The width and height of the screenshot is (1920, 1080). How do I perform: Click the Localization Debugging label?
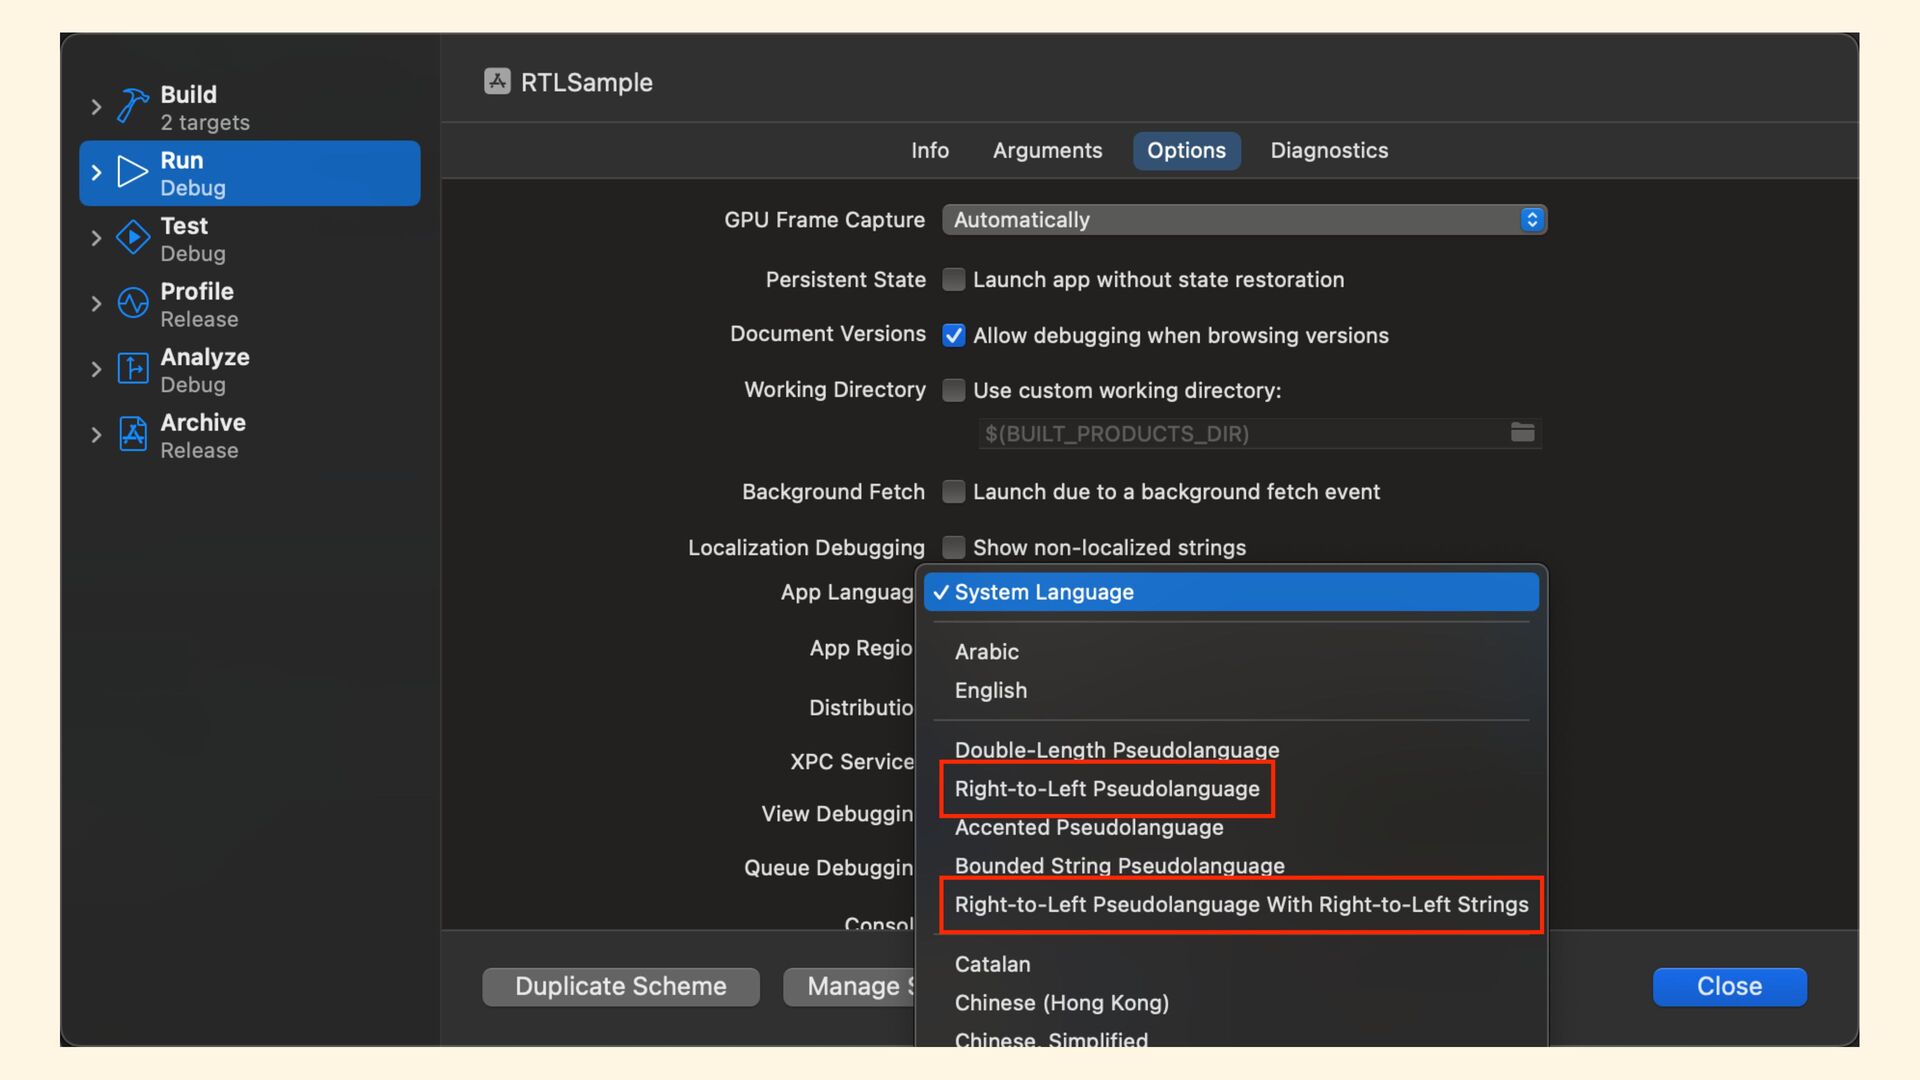(x=806, y=548)
